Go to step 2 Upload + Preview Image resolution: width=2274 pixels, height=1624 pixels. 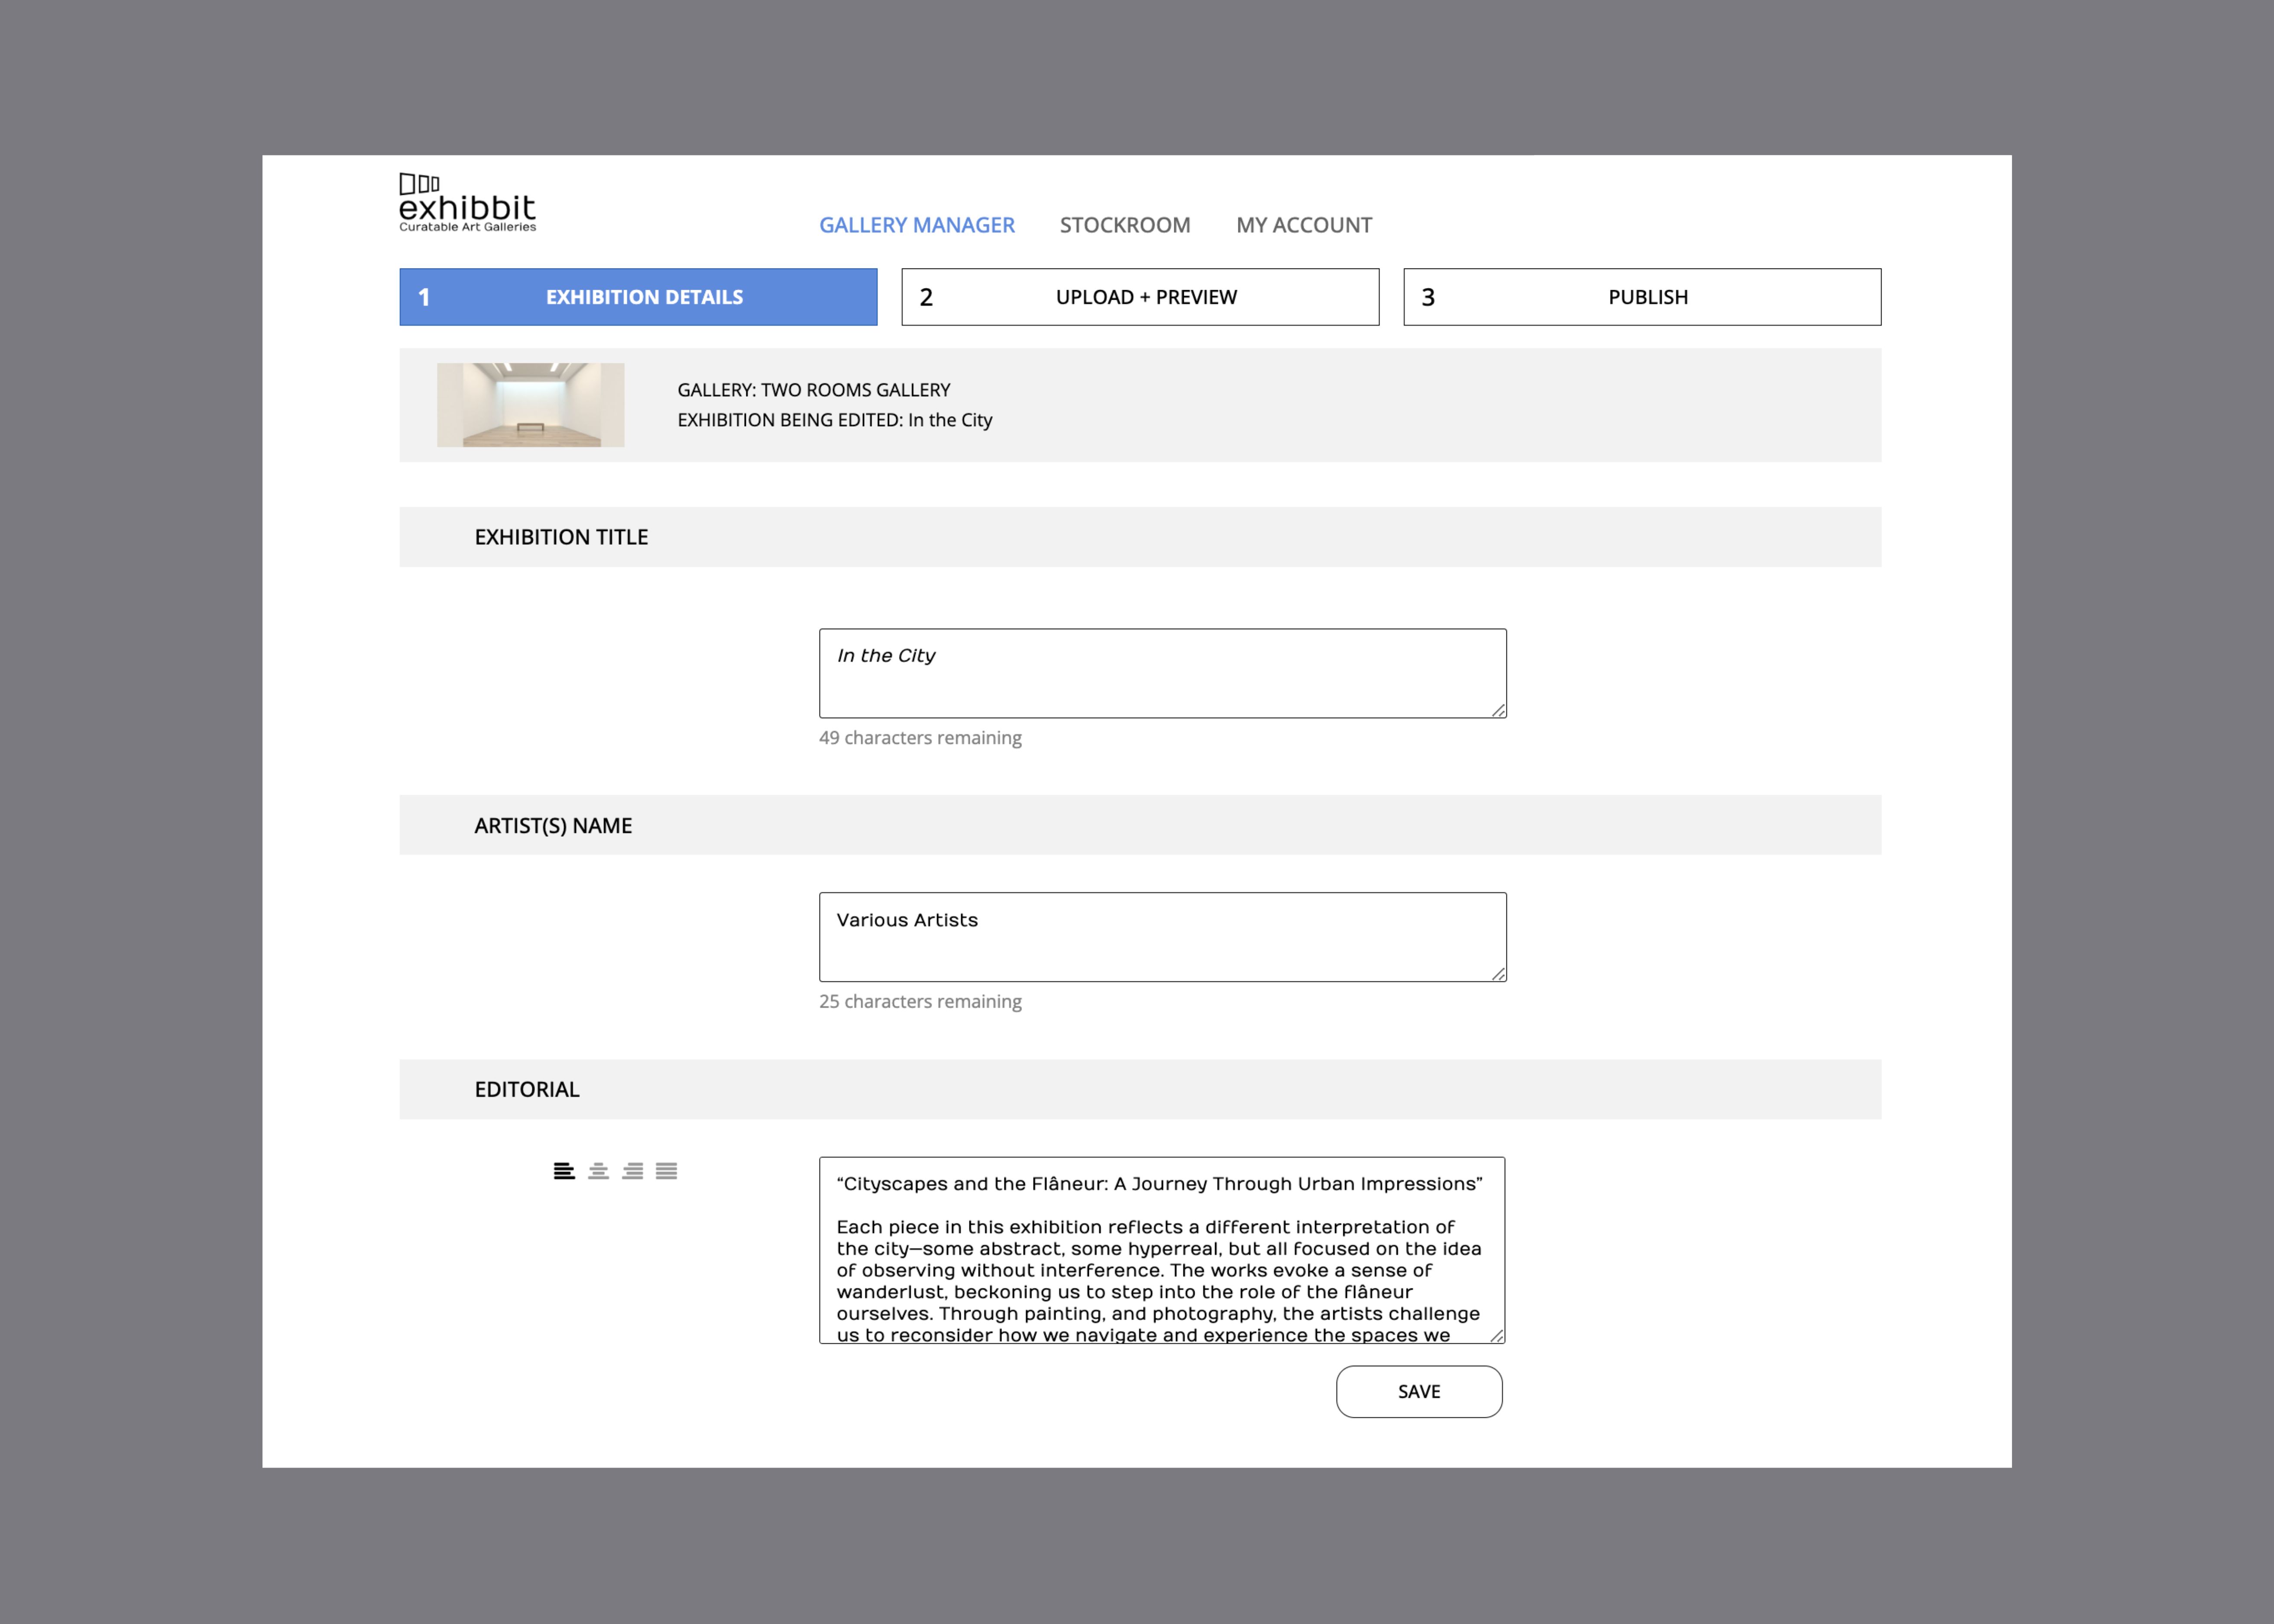pyautogui.click(x=1140, y=297)
